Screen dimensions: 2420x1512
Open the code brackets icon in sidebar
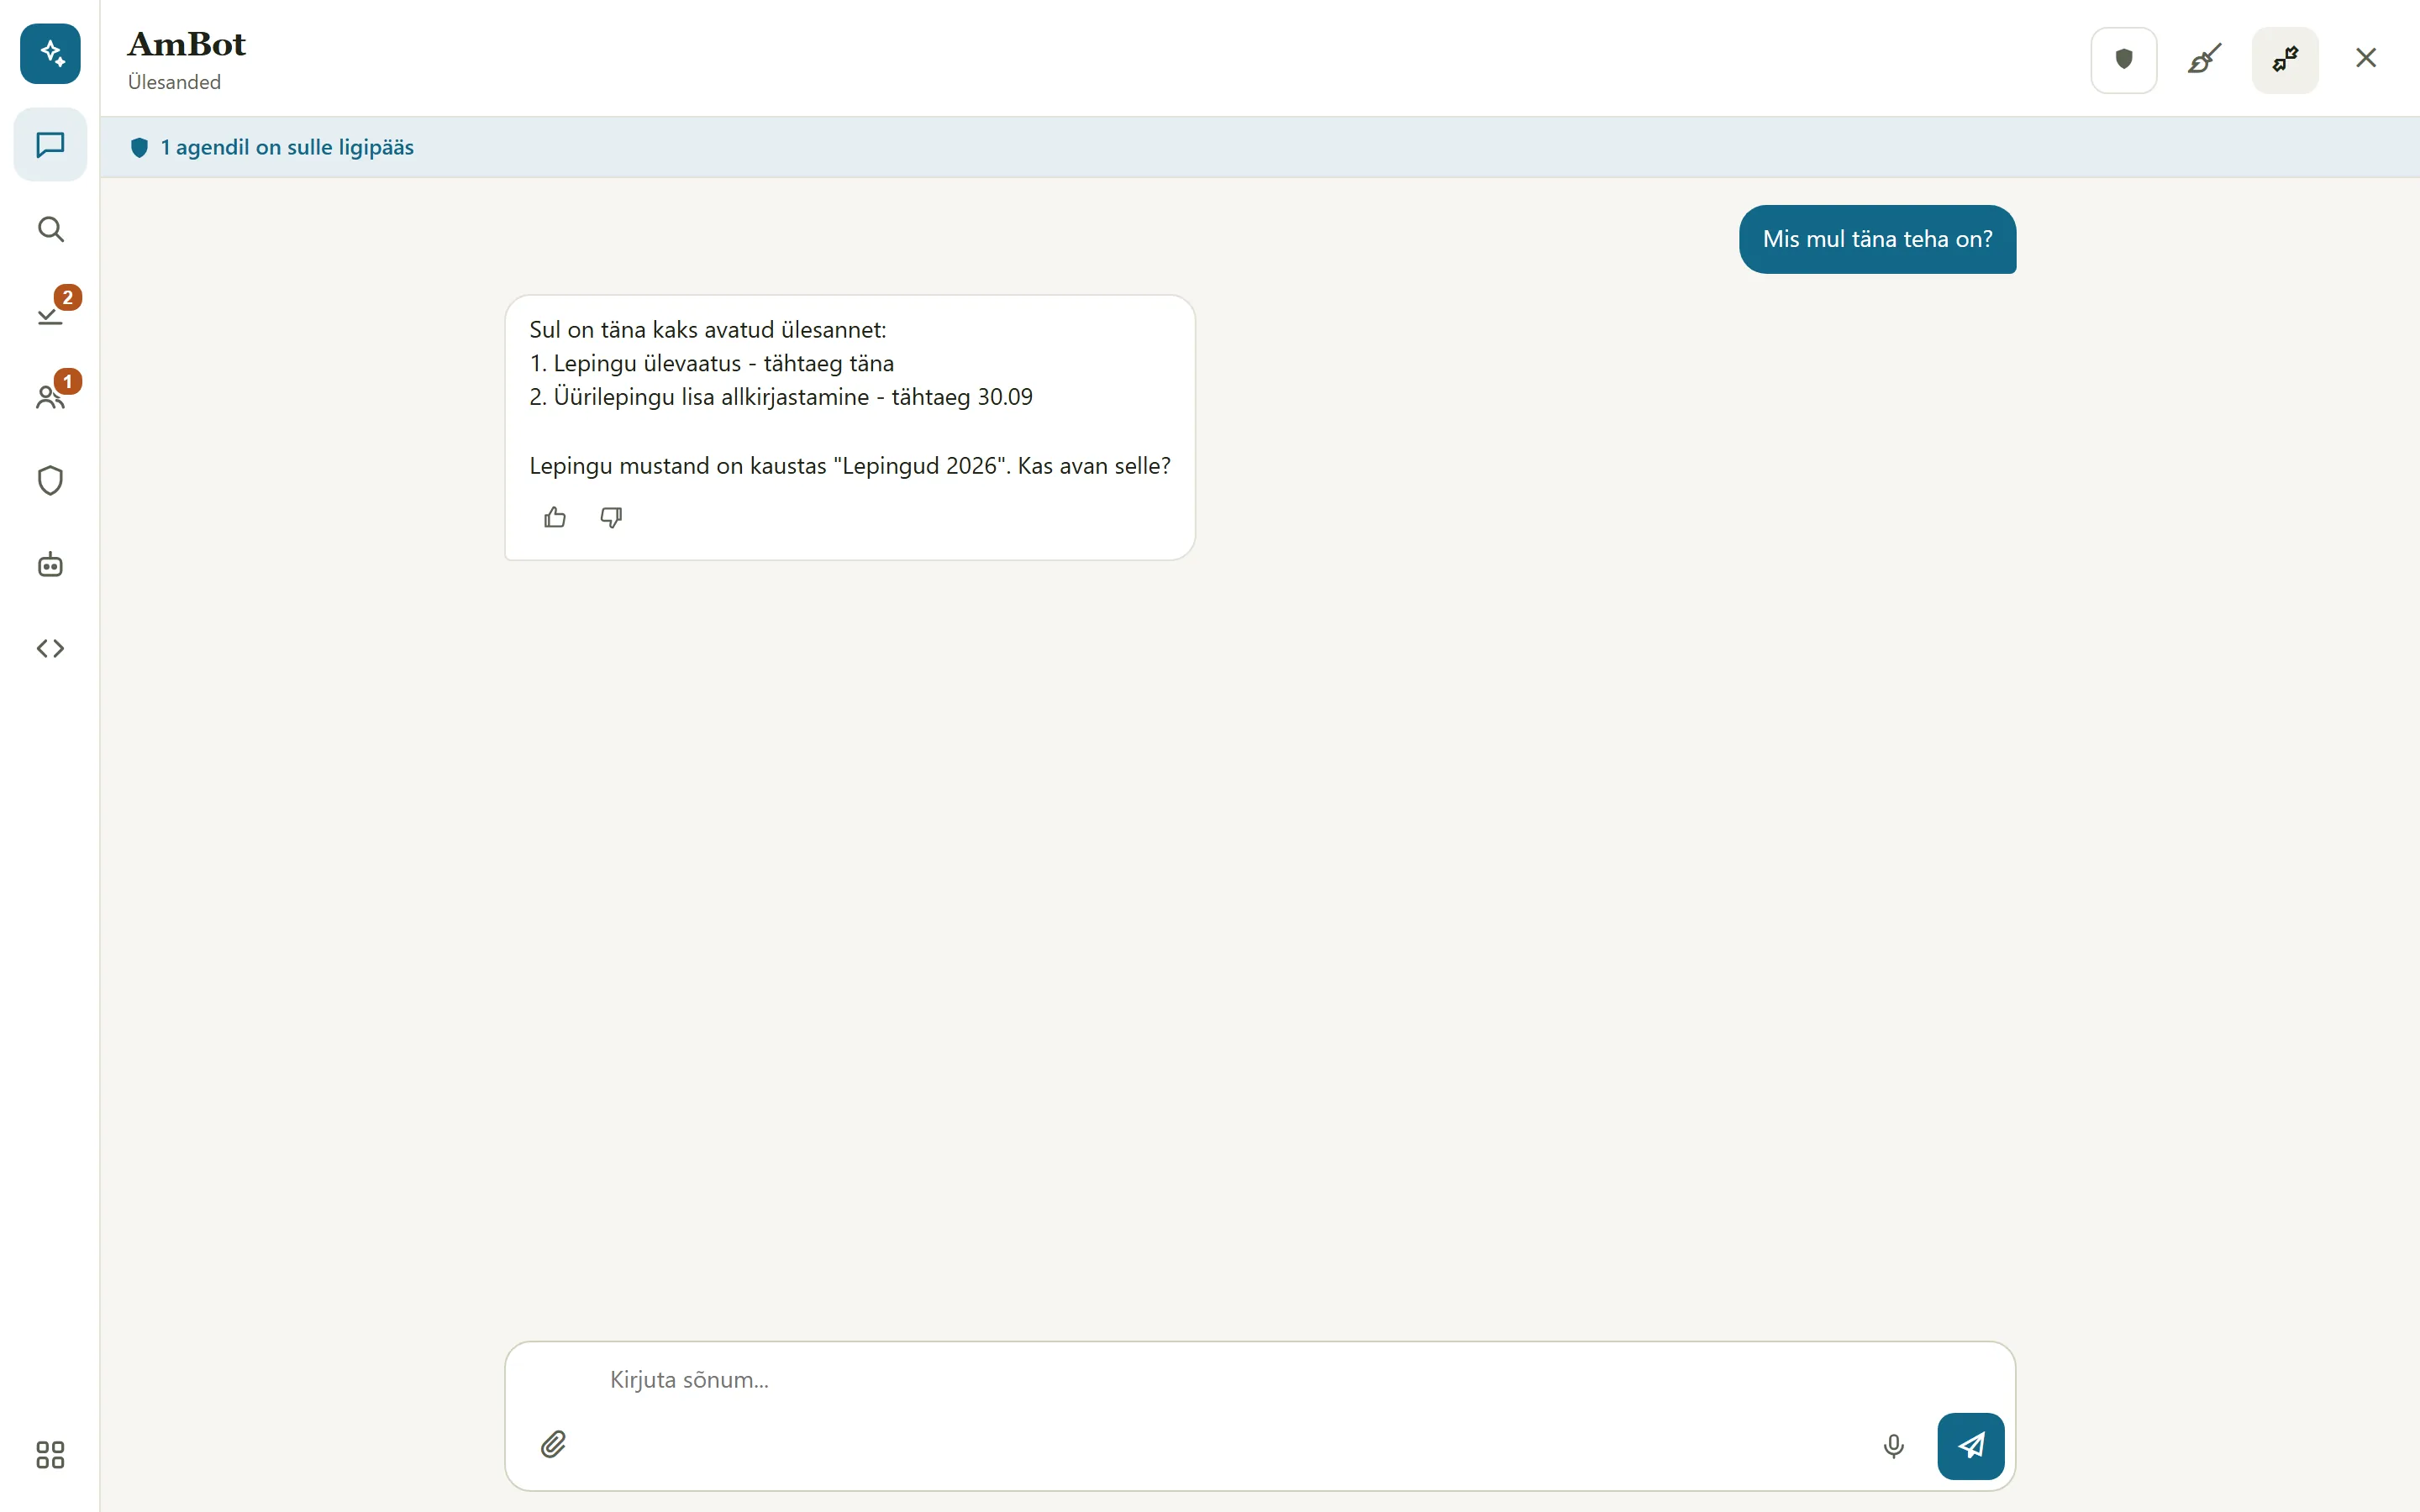click(50, 649)
